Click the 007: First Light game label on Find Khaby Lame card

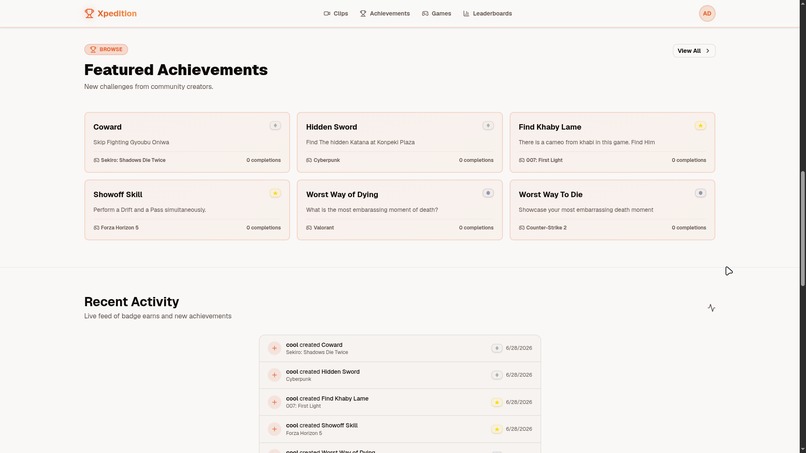540,160
